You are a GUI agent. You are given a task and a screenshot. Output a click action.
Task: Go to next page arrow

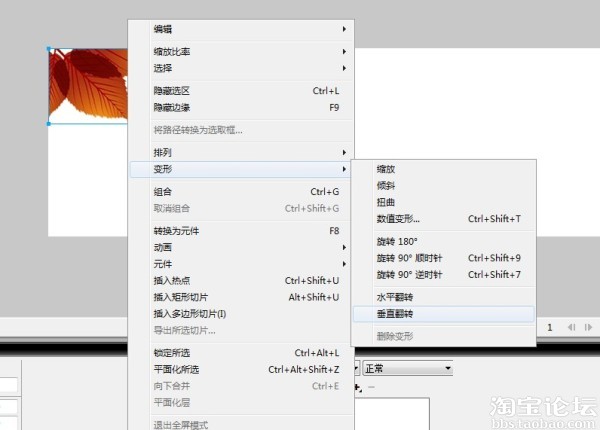coord(589,327)
